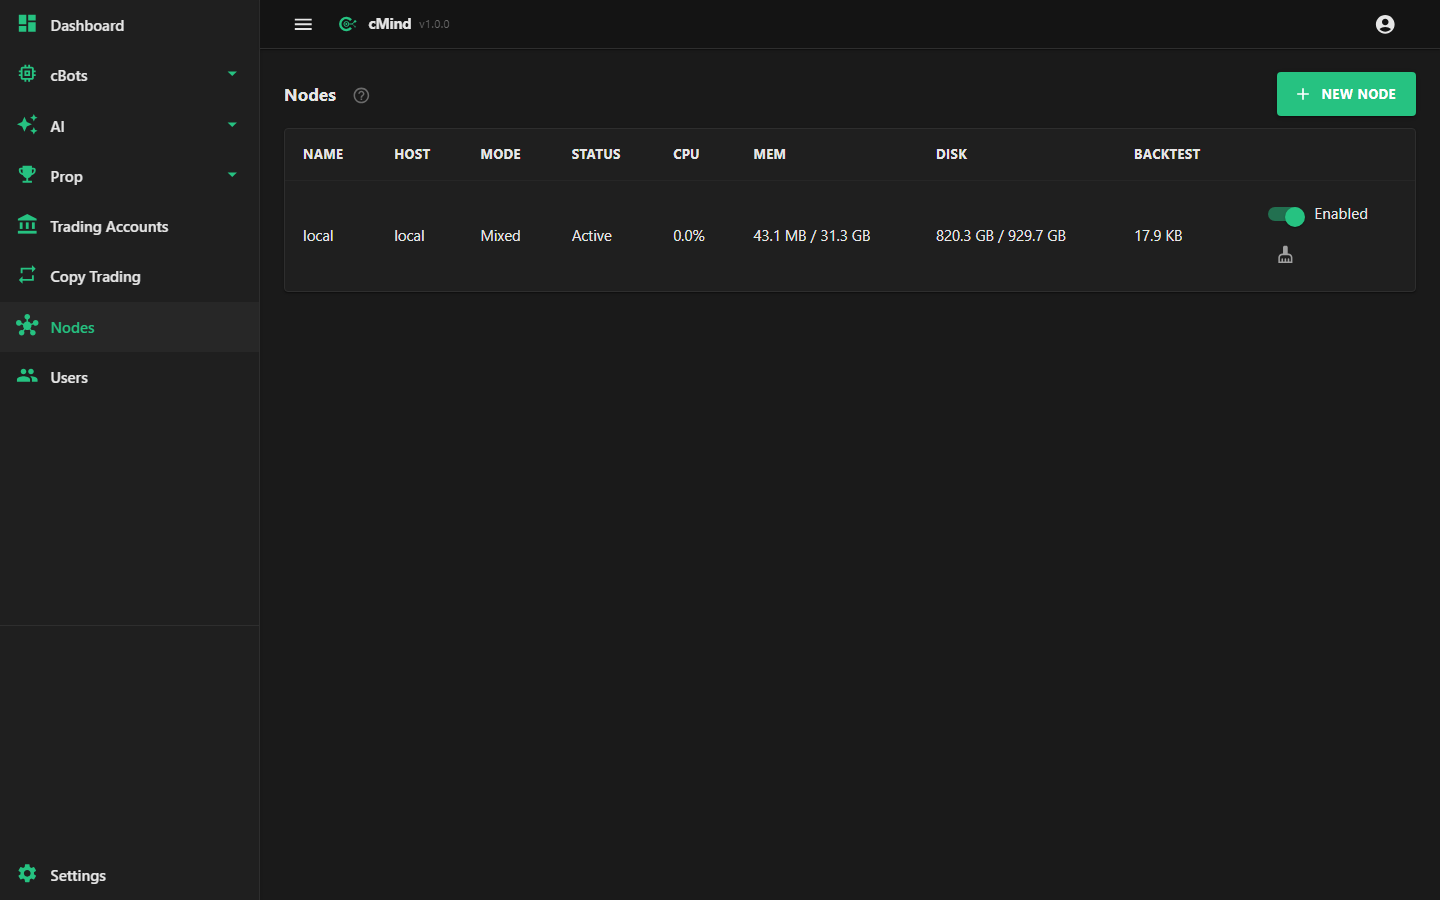Click the local node name cell
1440x900 pixels.
(x=318, y=236)
